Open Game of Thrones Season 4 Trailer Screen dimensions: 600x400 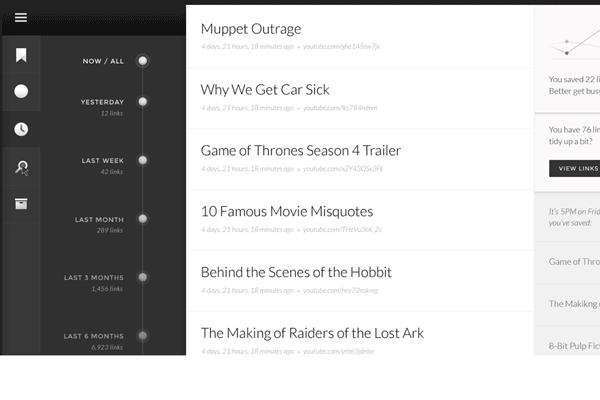pos(300,151)
